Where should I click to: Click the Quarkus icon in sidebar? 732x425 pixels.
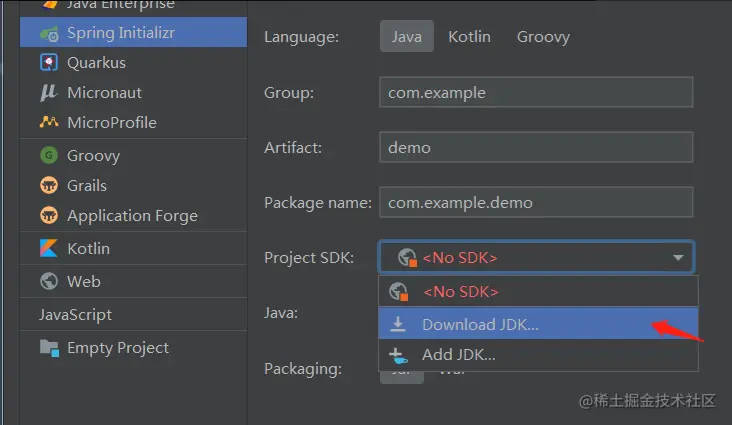[49, 63]
